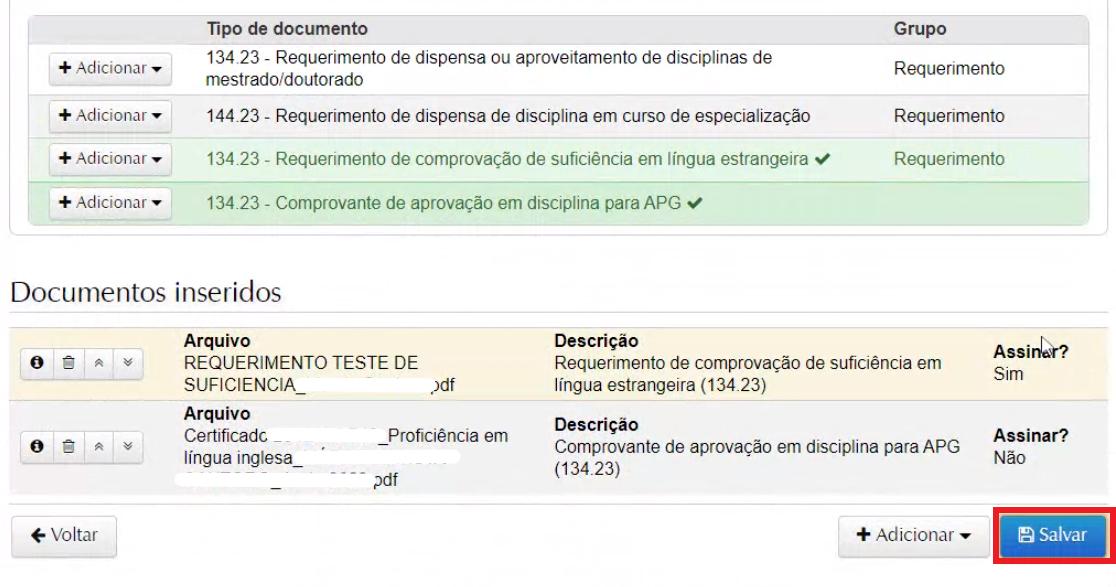The height and width of the screenshot is (587, 1116).
Task: Select the 144.23 dispensa de disciplina especialização row
Action: 508,116
